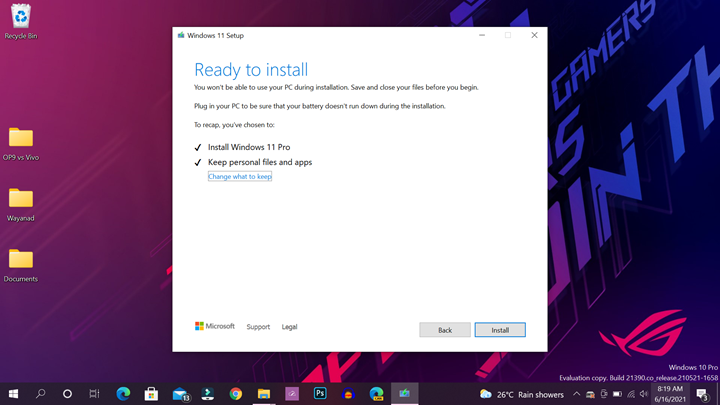
Task: Open Task View in taskbar
Action: point(94,394)
